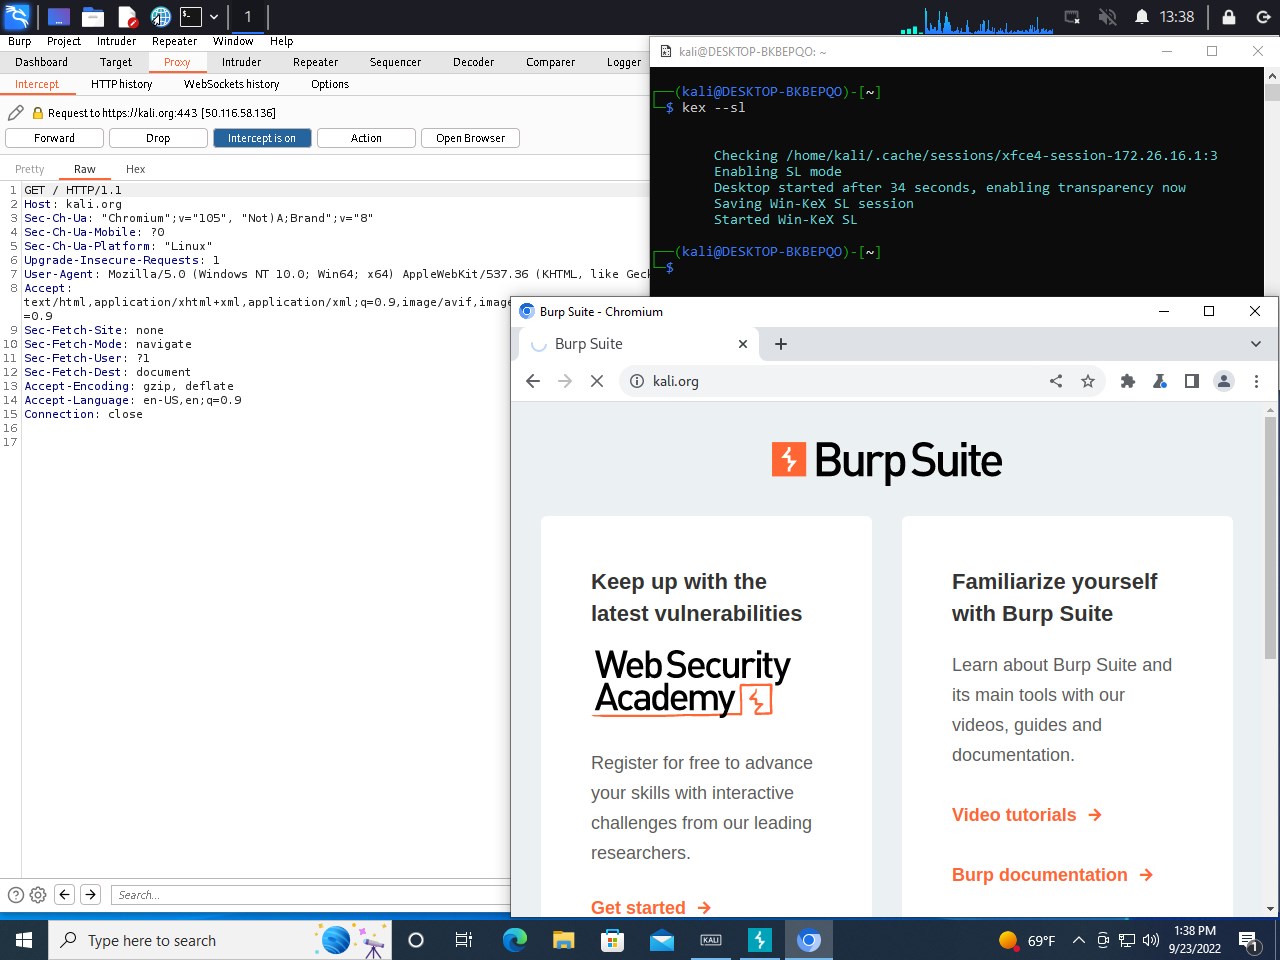Toggle the Intercept is on button

tap(262, 138)
